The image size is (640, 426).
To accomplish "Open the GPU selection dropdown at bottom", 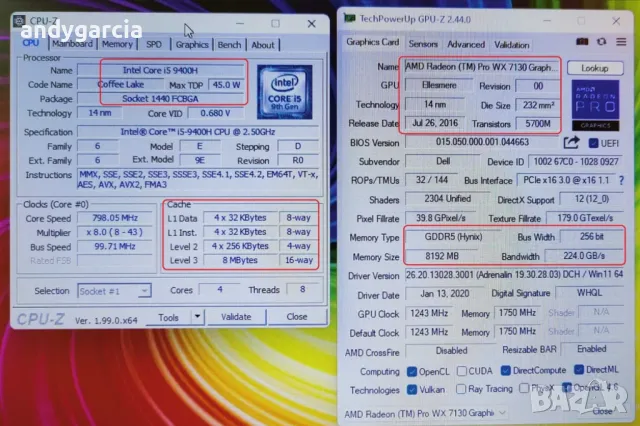I will click(x=425, y=413).
